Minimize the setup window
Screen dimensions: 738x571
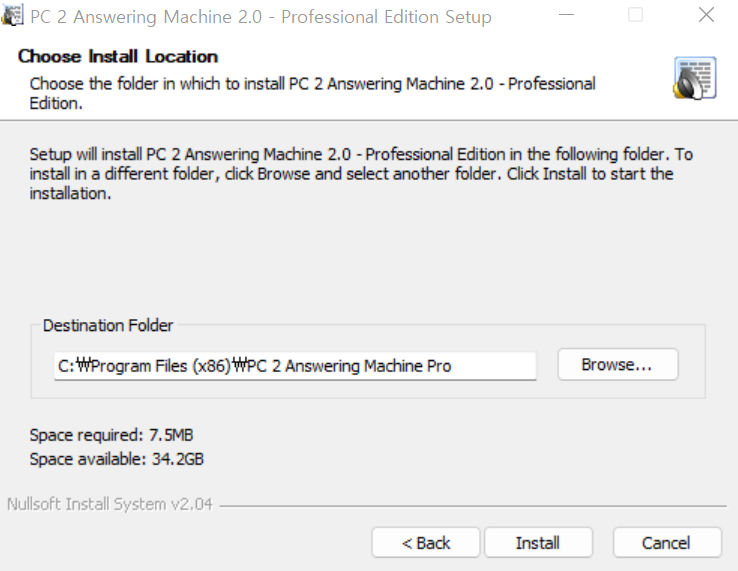coord(566,15)
